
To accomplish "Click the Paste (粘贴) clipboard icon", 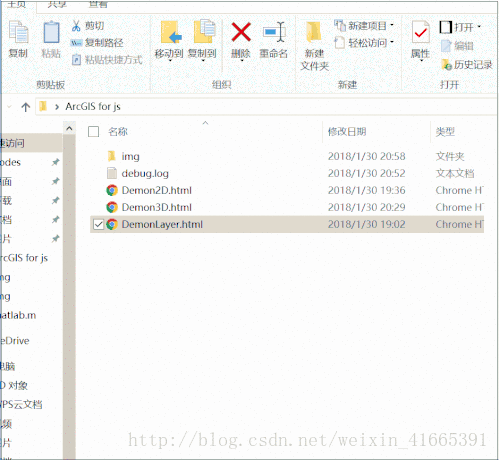I will pos(51,33).
